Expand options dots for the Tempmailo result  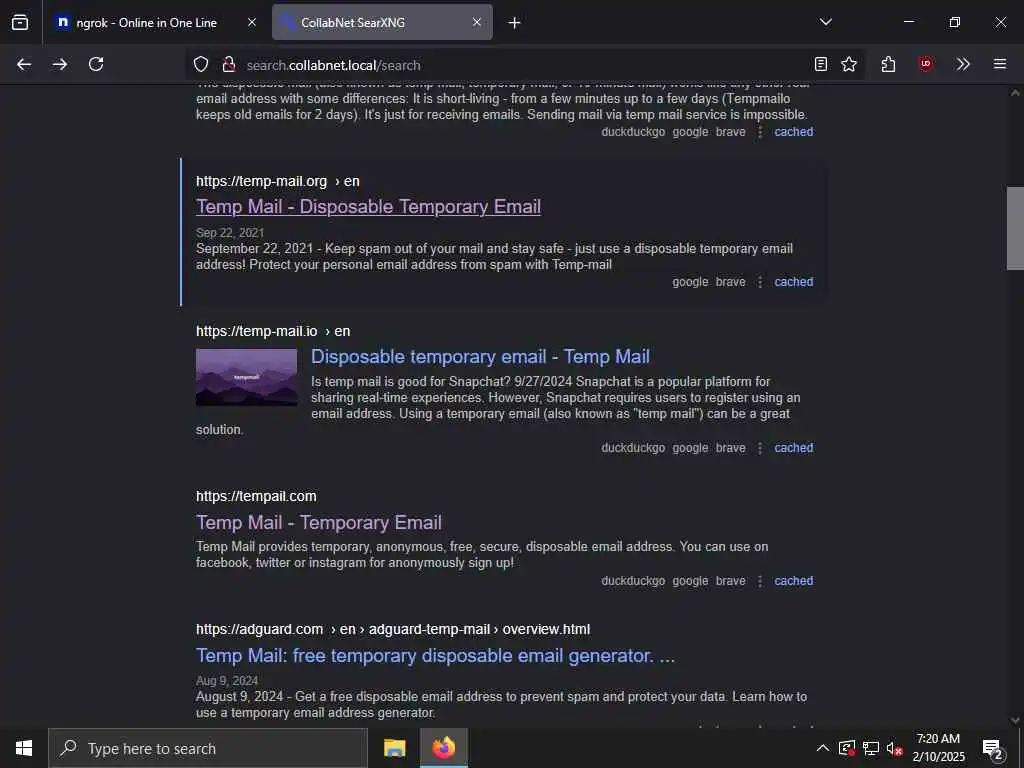click(x=760, y=131)
